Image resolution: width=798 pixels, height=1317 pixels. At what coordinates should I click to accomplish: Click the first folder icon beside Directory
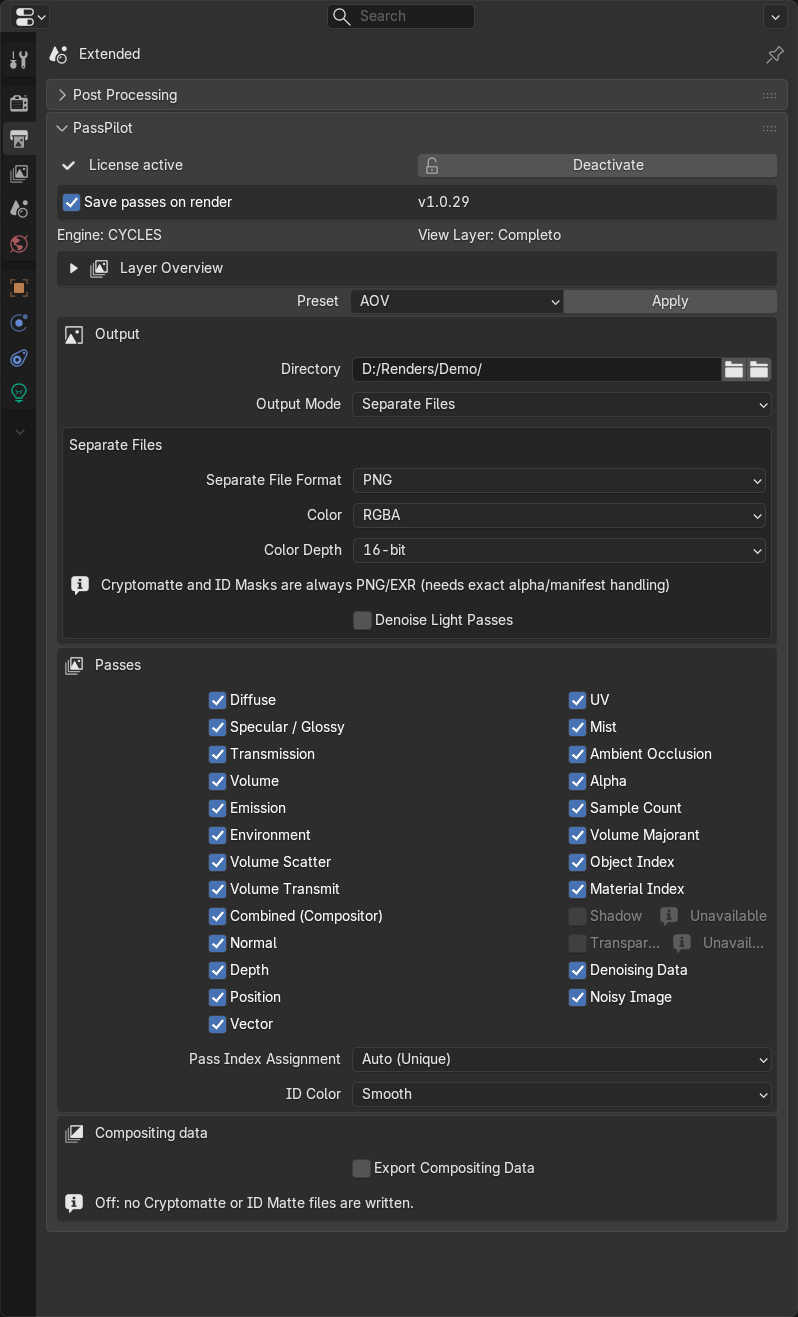point(734,369)
